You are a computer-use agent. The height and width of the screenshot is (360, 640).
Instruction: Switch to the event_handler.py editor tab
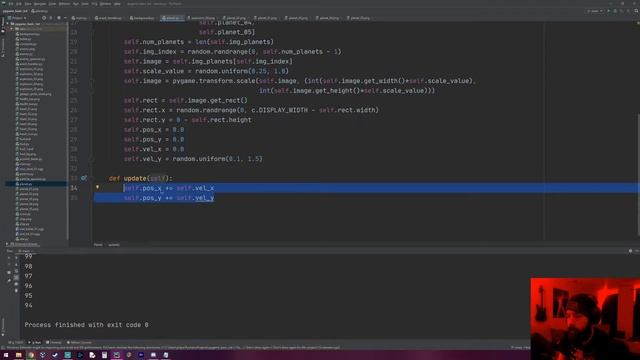[109, 18]
